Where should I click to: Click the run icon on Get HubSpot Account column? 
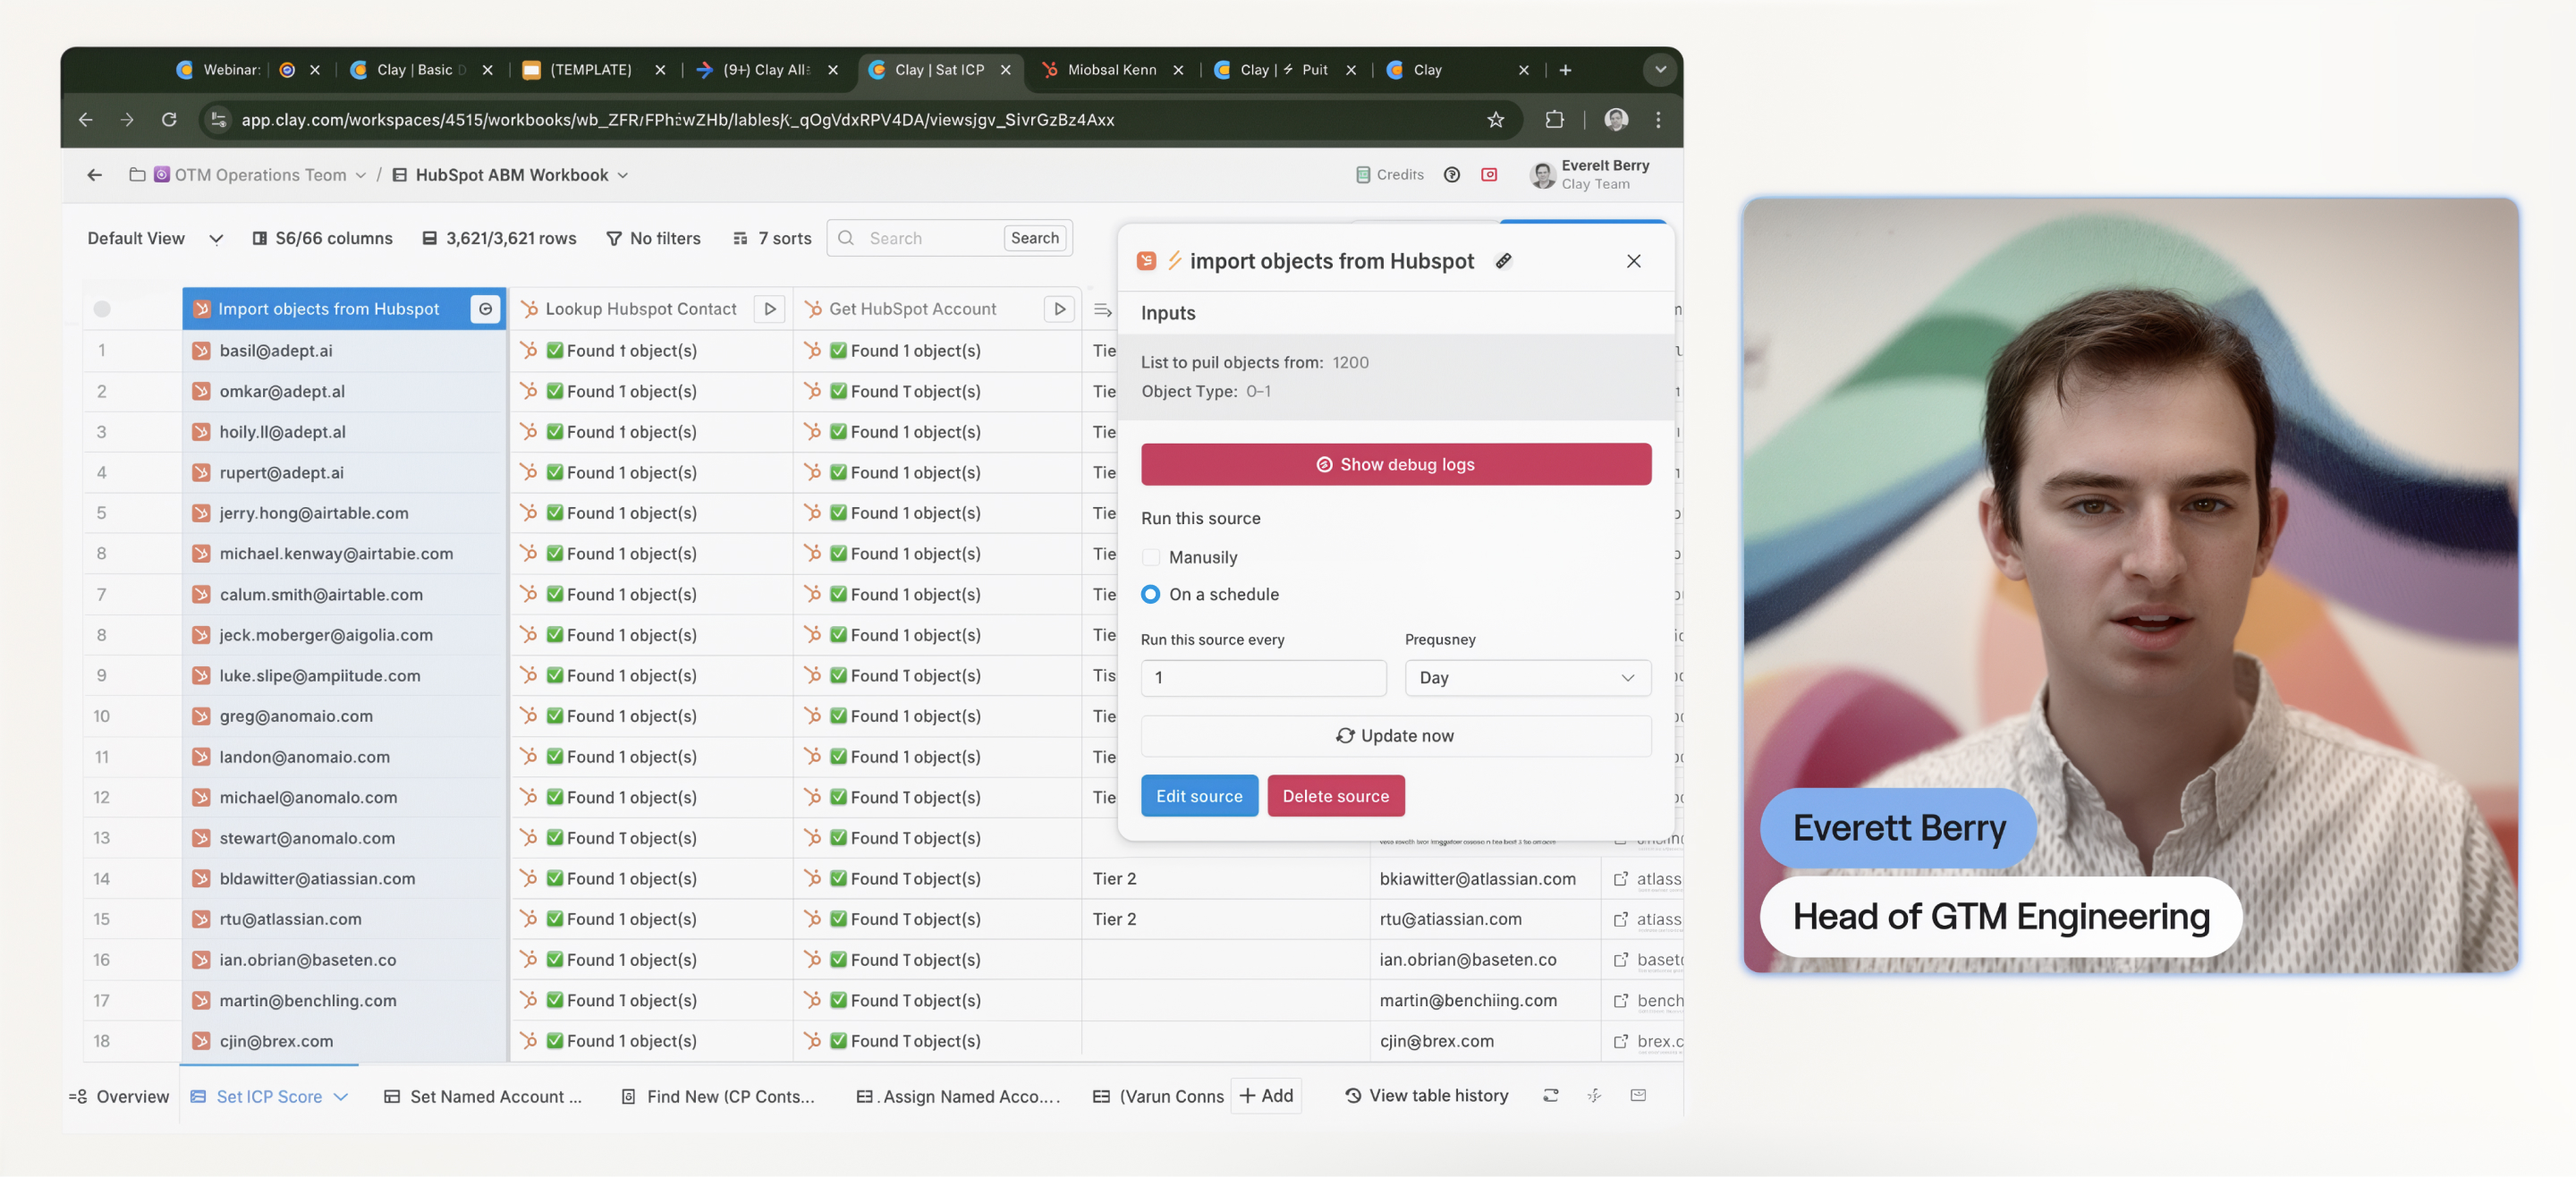1059,309
